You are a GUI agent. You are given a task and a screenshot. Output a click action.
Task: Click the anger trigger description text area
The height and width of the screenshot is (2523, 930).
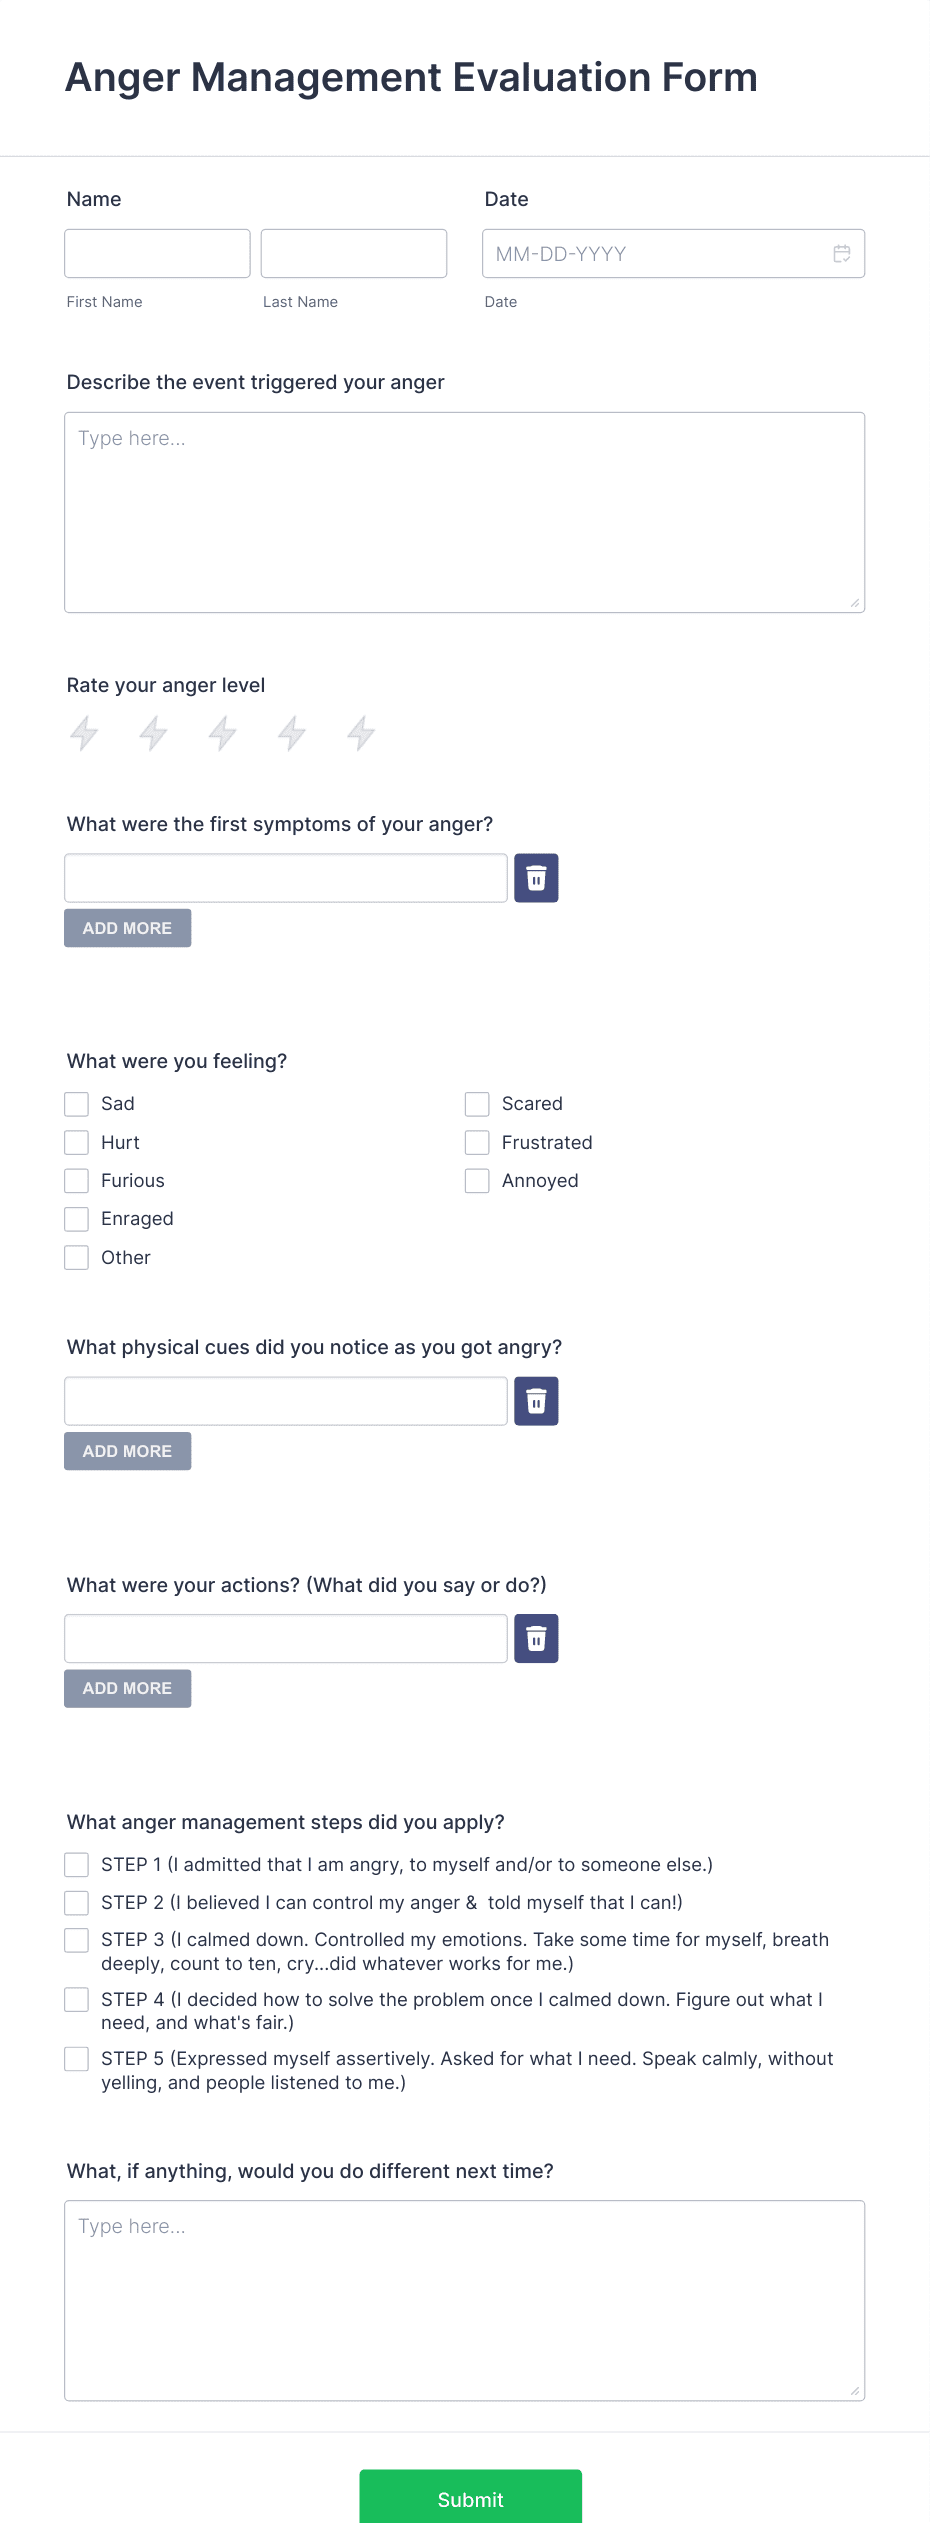464,510
